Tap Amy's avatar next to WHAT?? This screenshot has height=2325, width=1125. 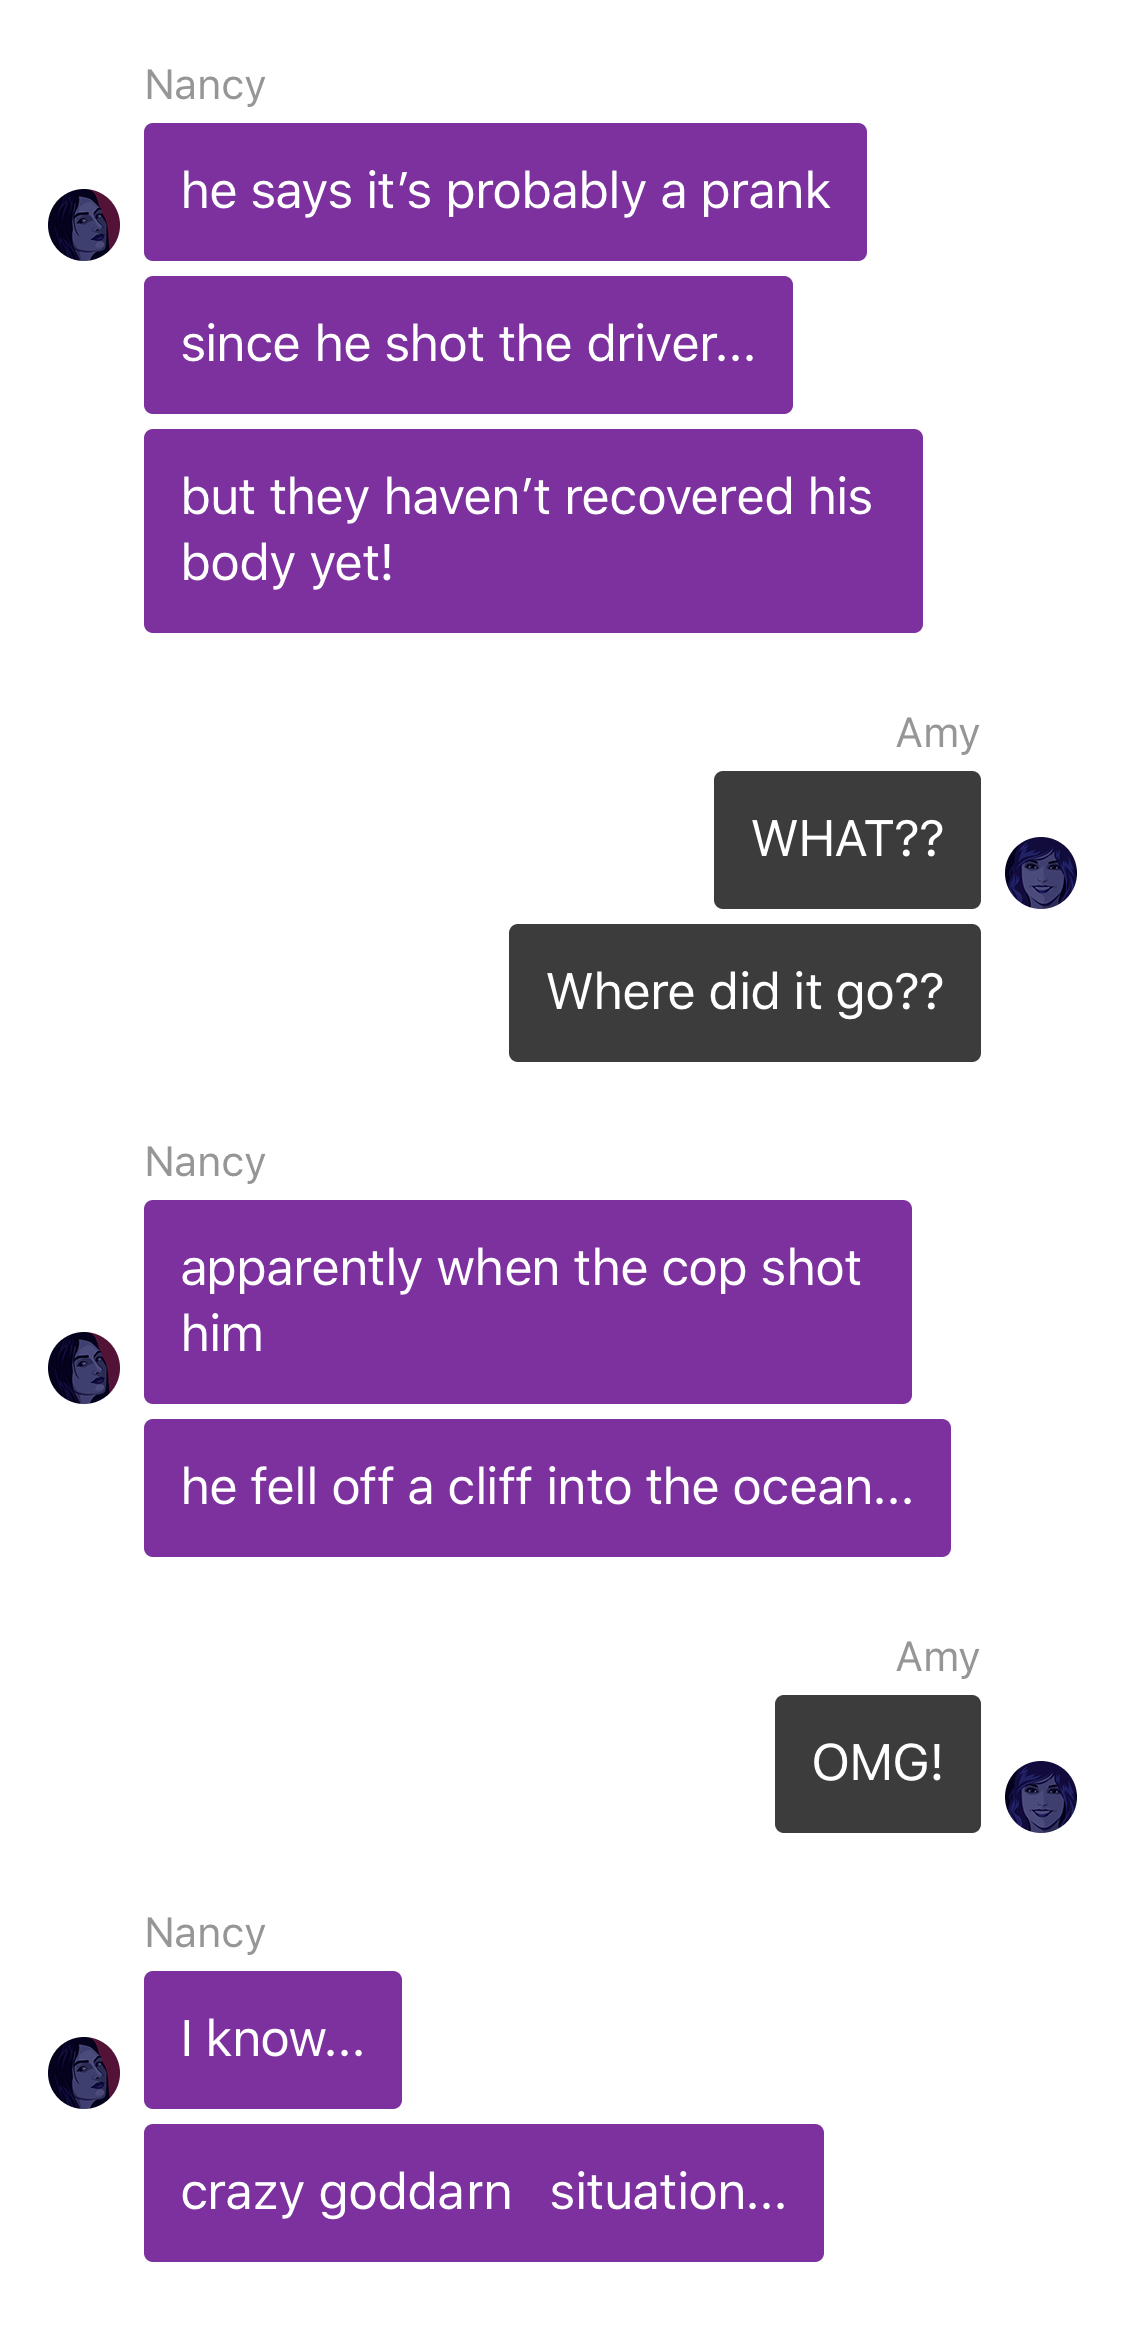[x=1041, y=873]
